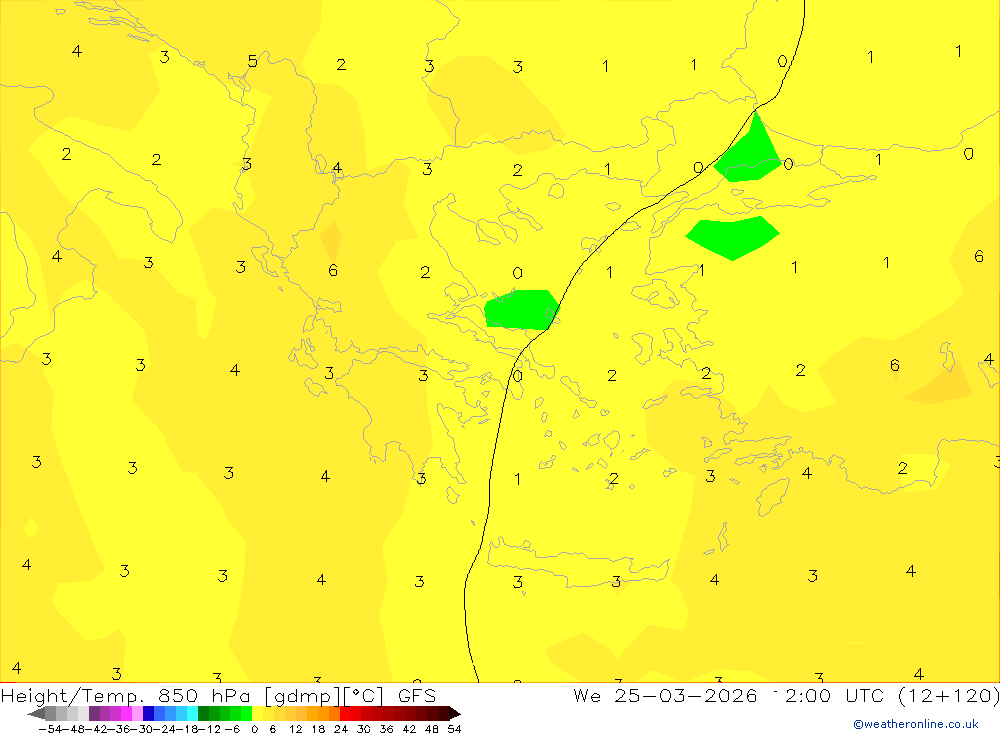Viewport: 1000px width, 733px height.
Task: Click the '-48' legend label
Action: 73,729
